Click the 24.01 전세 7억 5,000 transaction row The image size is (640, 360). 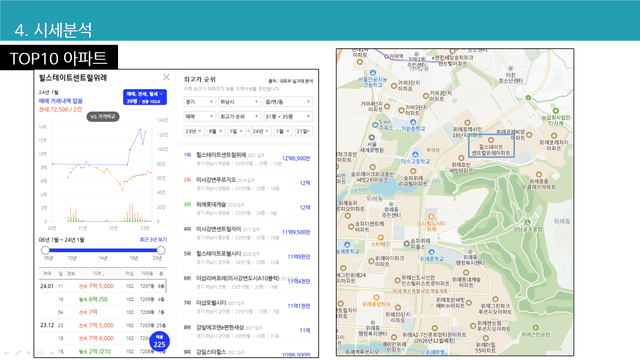[x=102, y=286]
